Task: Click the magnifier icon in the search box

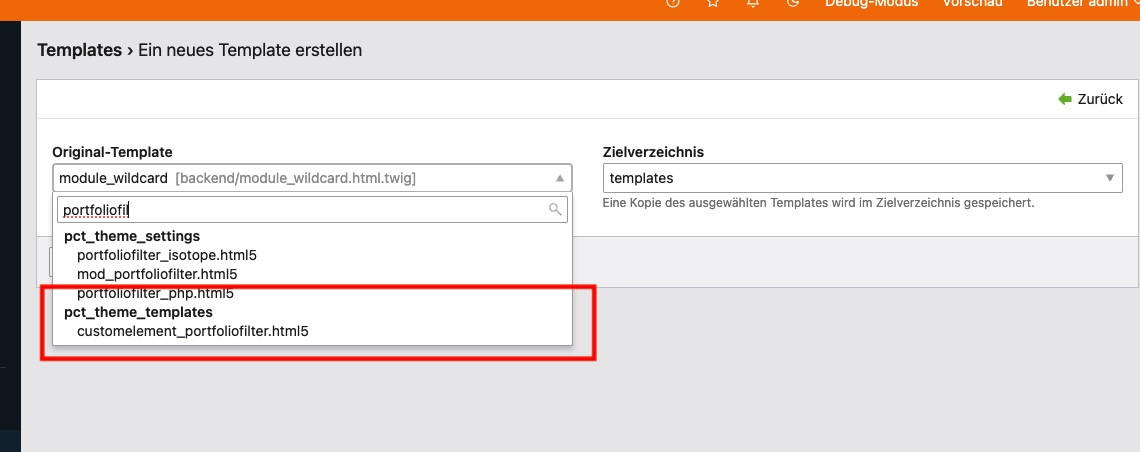Action: click(555, 210)
